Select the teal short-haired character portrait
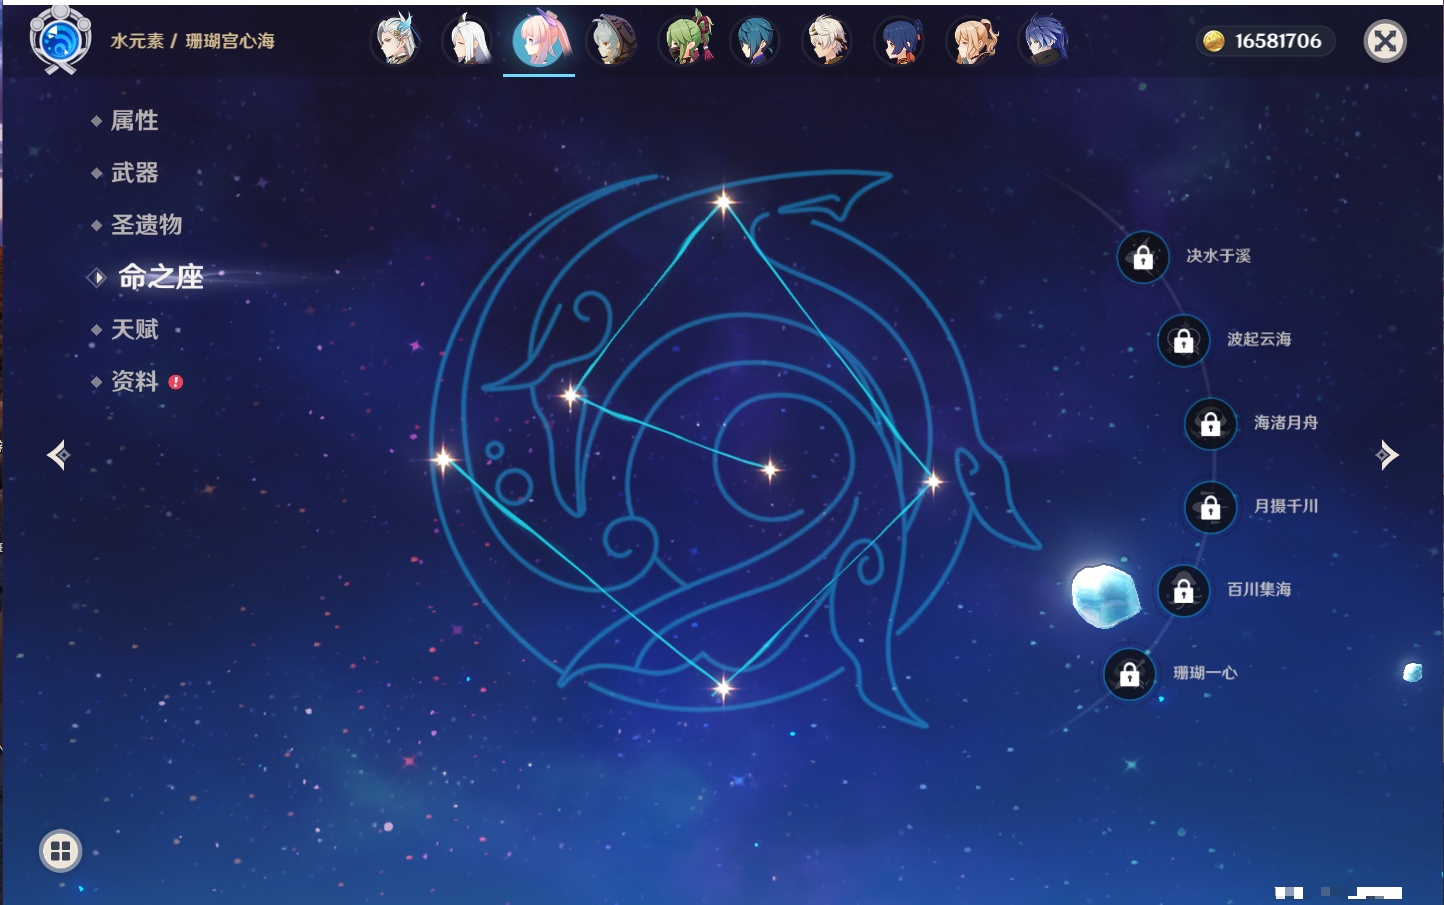The width and height of the screenshot is (1444, 905). pyautogui.click(x=756, y=41)
